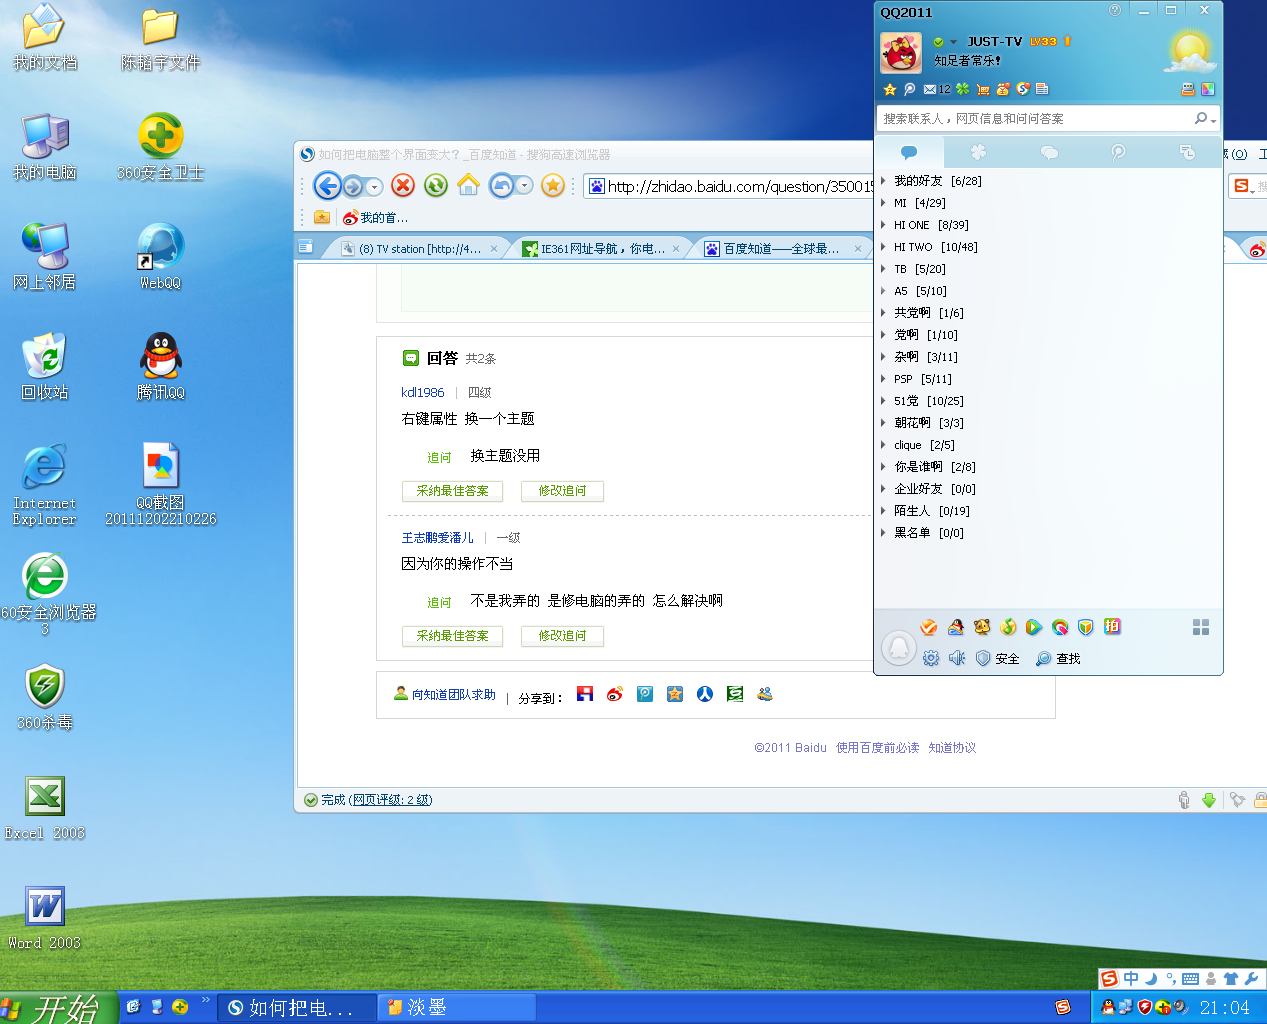
Task: Open Paipai shopping app in QQ
Action: click(1112, 626)
